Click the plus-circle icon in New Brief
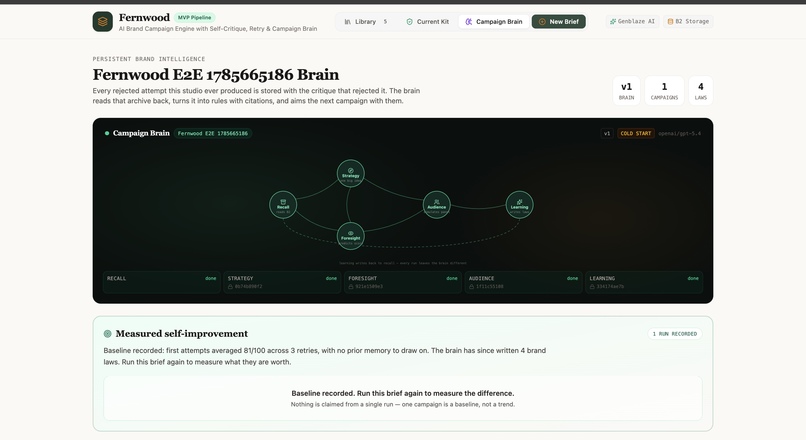806x440 pixels. coord(542,22)
